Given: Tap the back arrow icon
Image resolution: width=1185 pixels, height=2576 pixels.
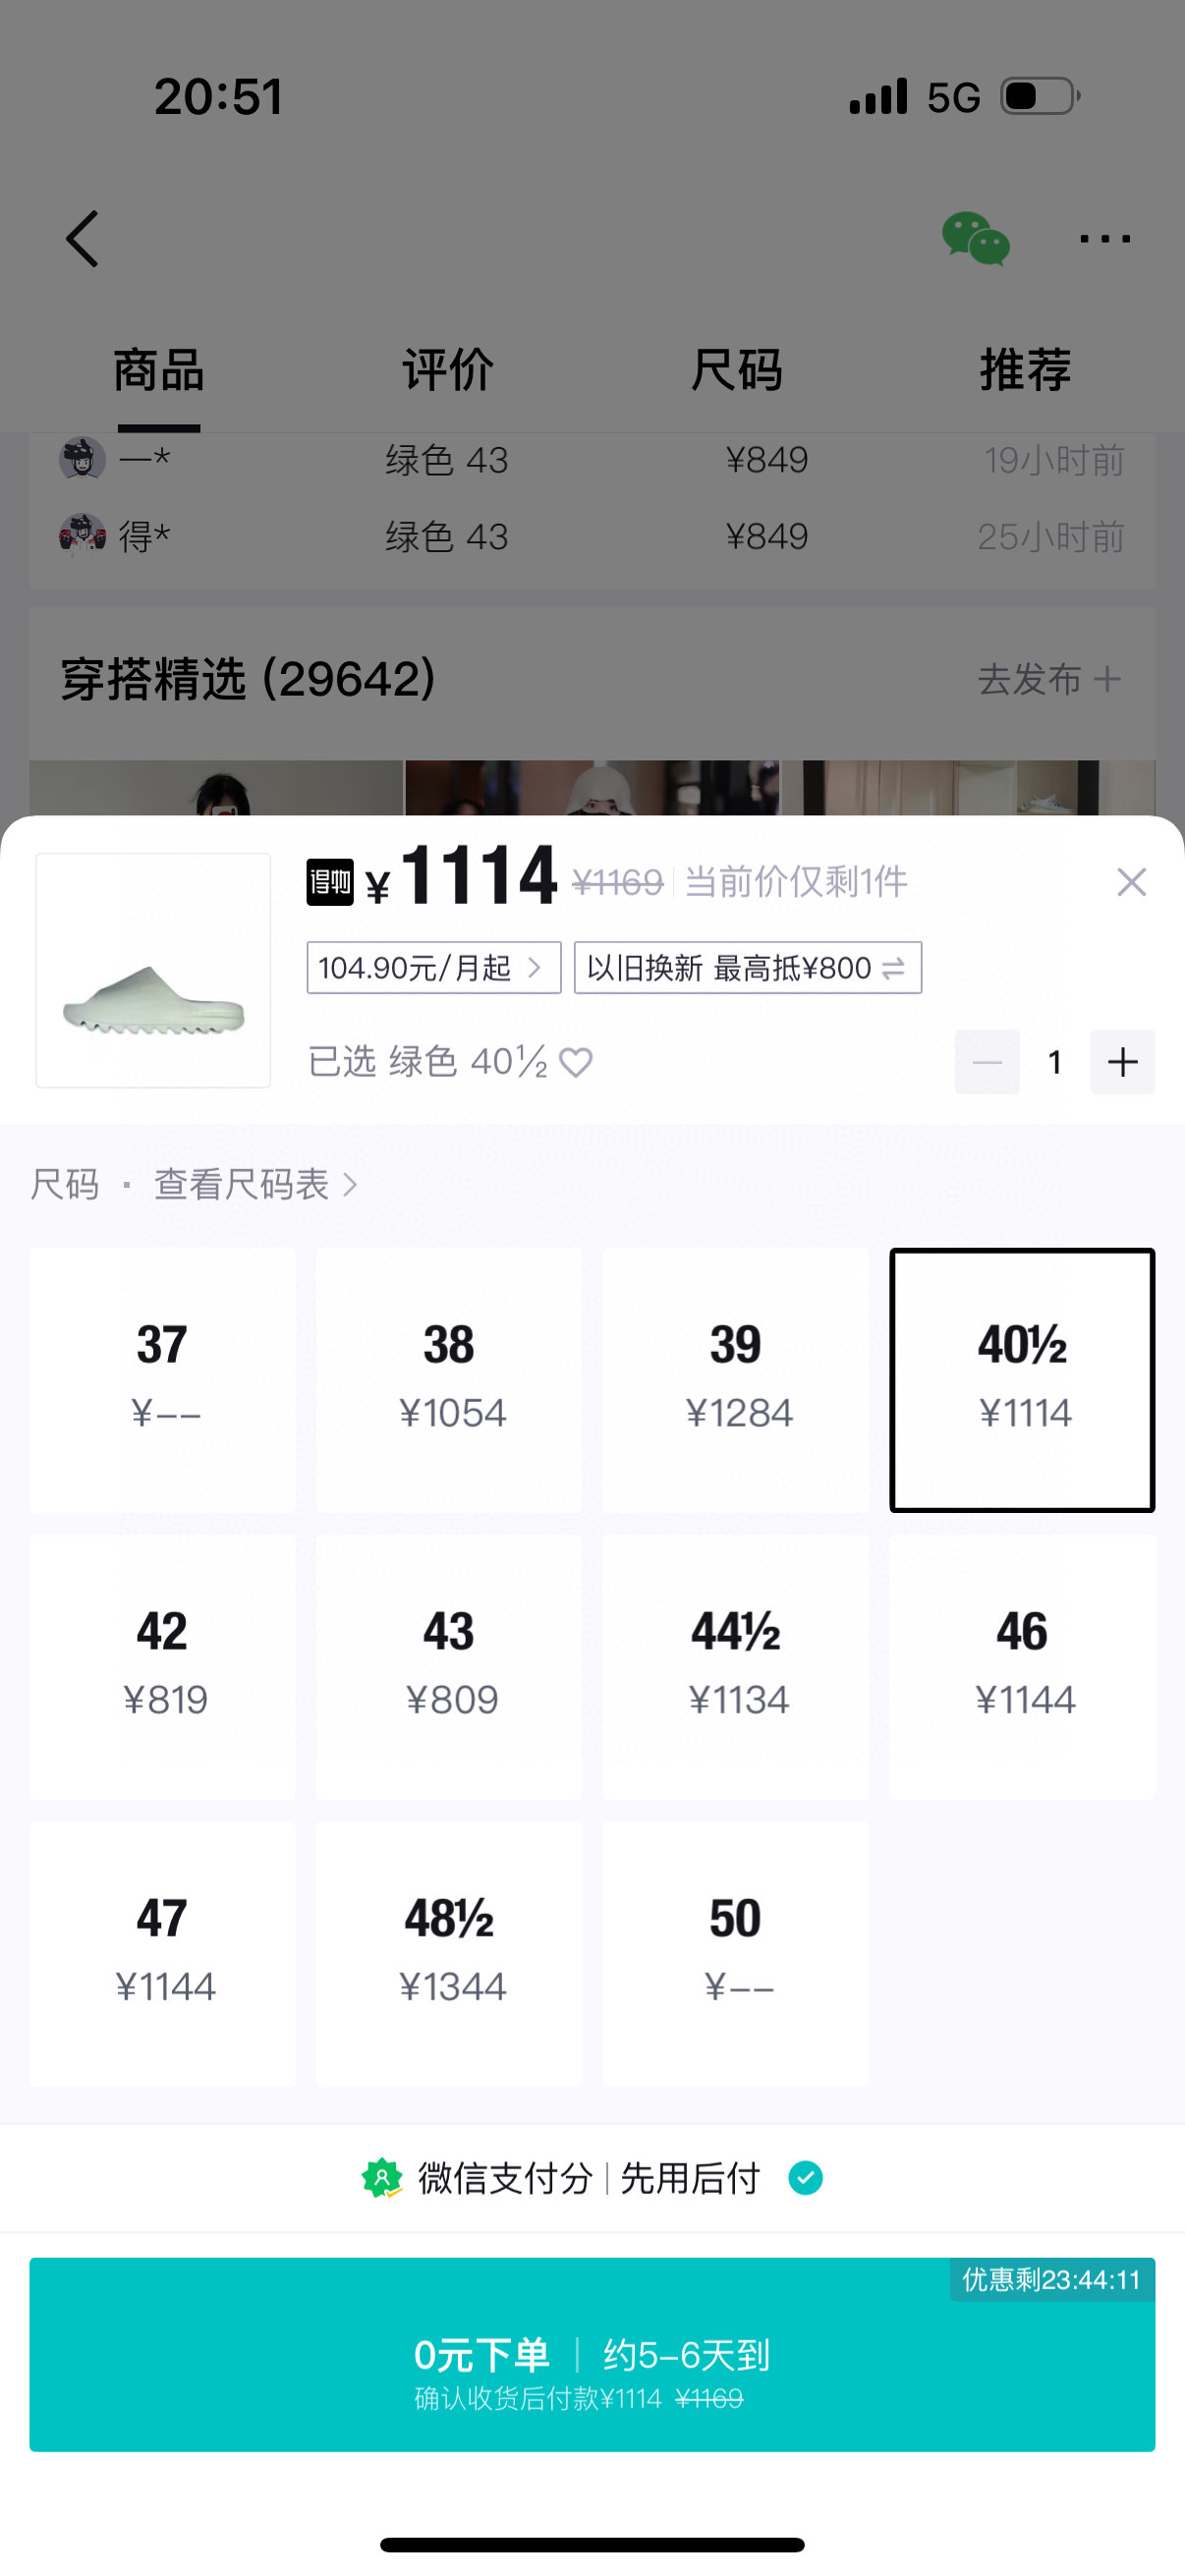Looking at the screenshot, I should point(83,239).
